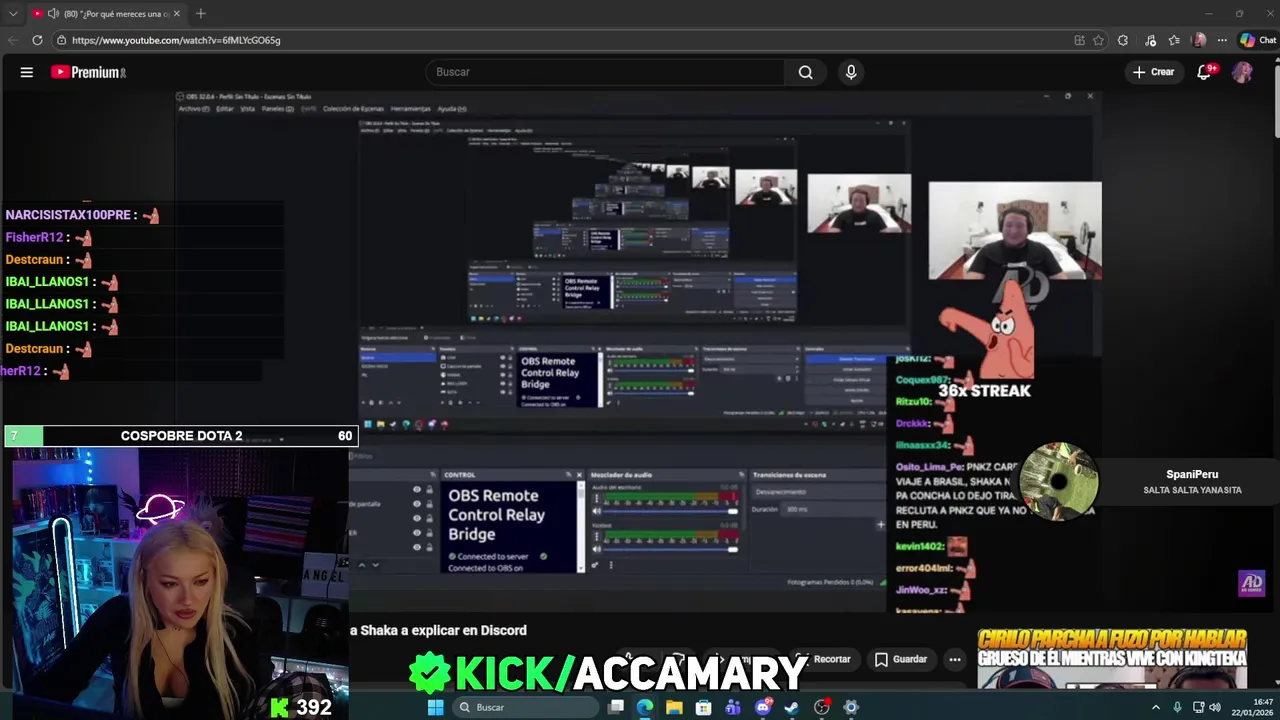This screenshot has height=720, width=1280.
Task: Open browser profile picture icon
Action: click(1199, 40)
